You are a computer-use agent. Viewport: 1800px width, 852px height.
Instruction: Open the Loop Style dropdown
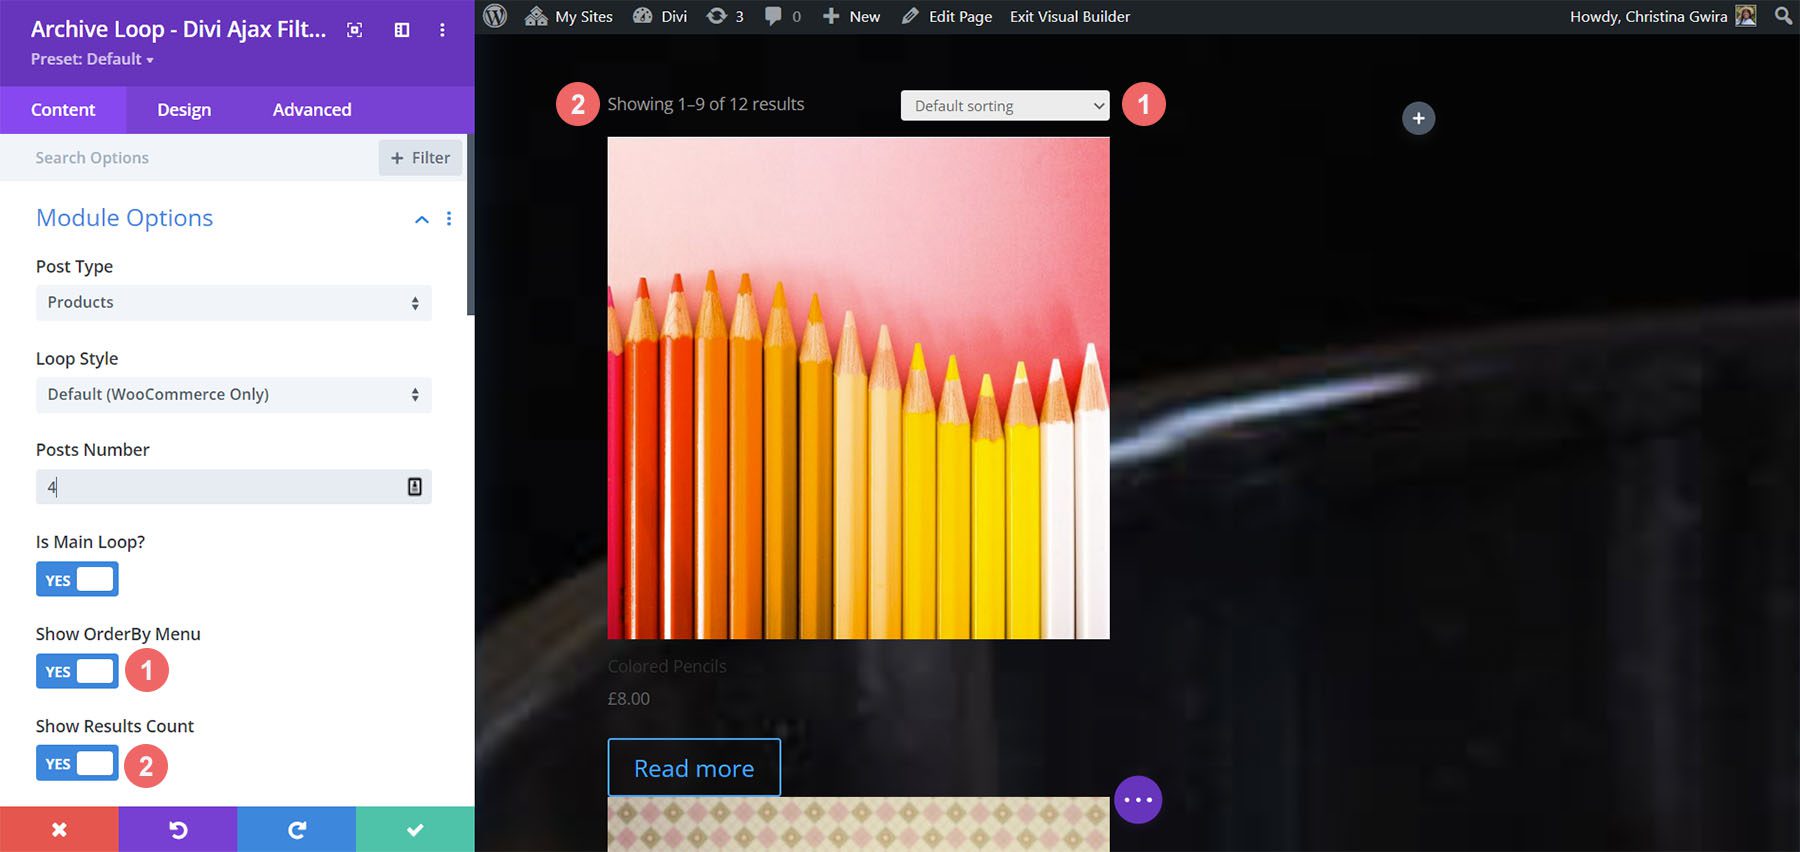click(x=234, y=395)
